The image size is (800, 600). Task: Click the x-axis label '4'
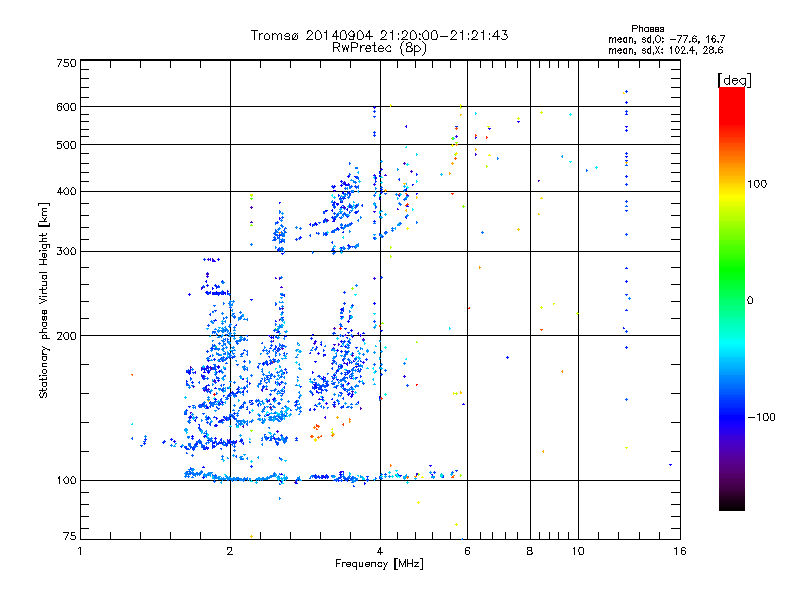coord(380,551)
